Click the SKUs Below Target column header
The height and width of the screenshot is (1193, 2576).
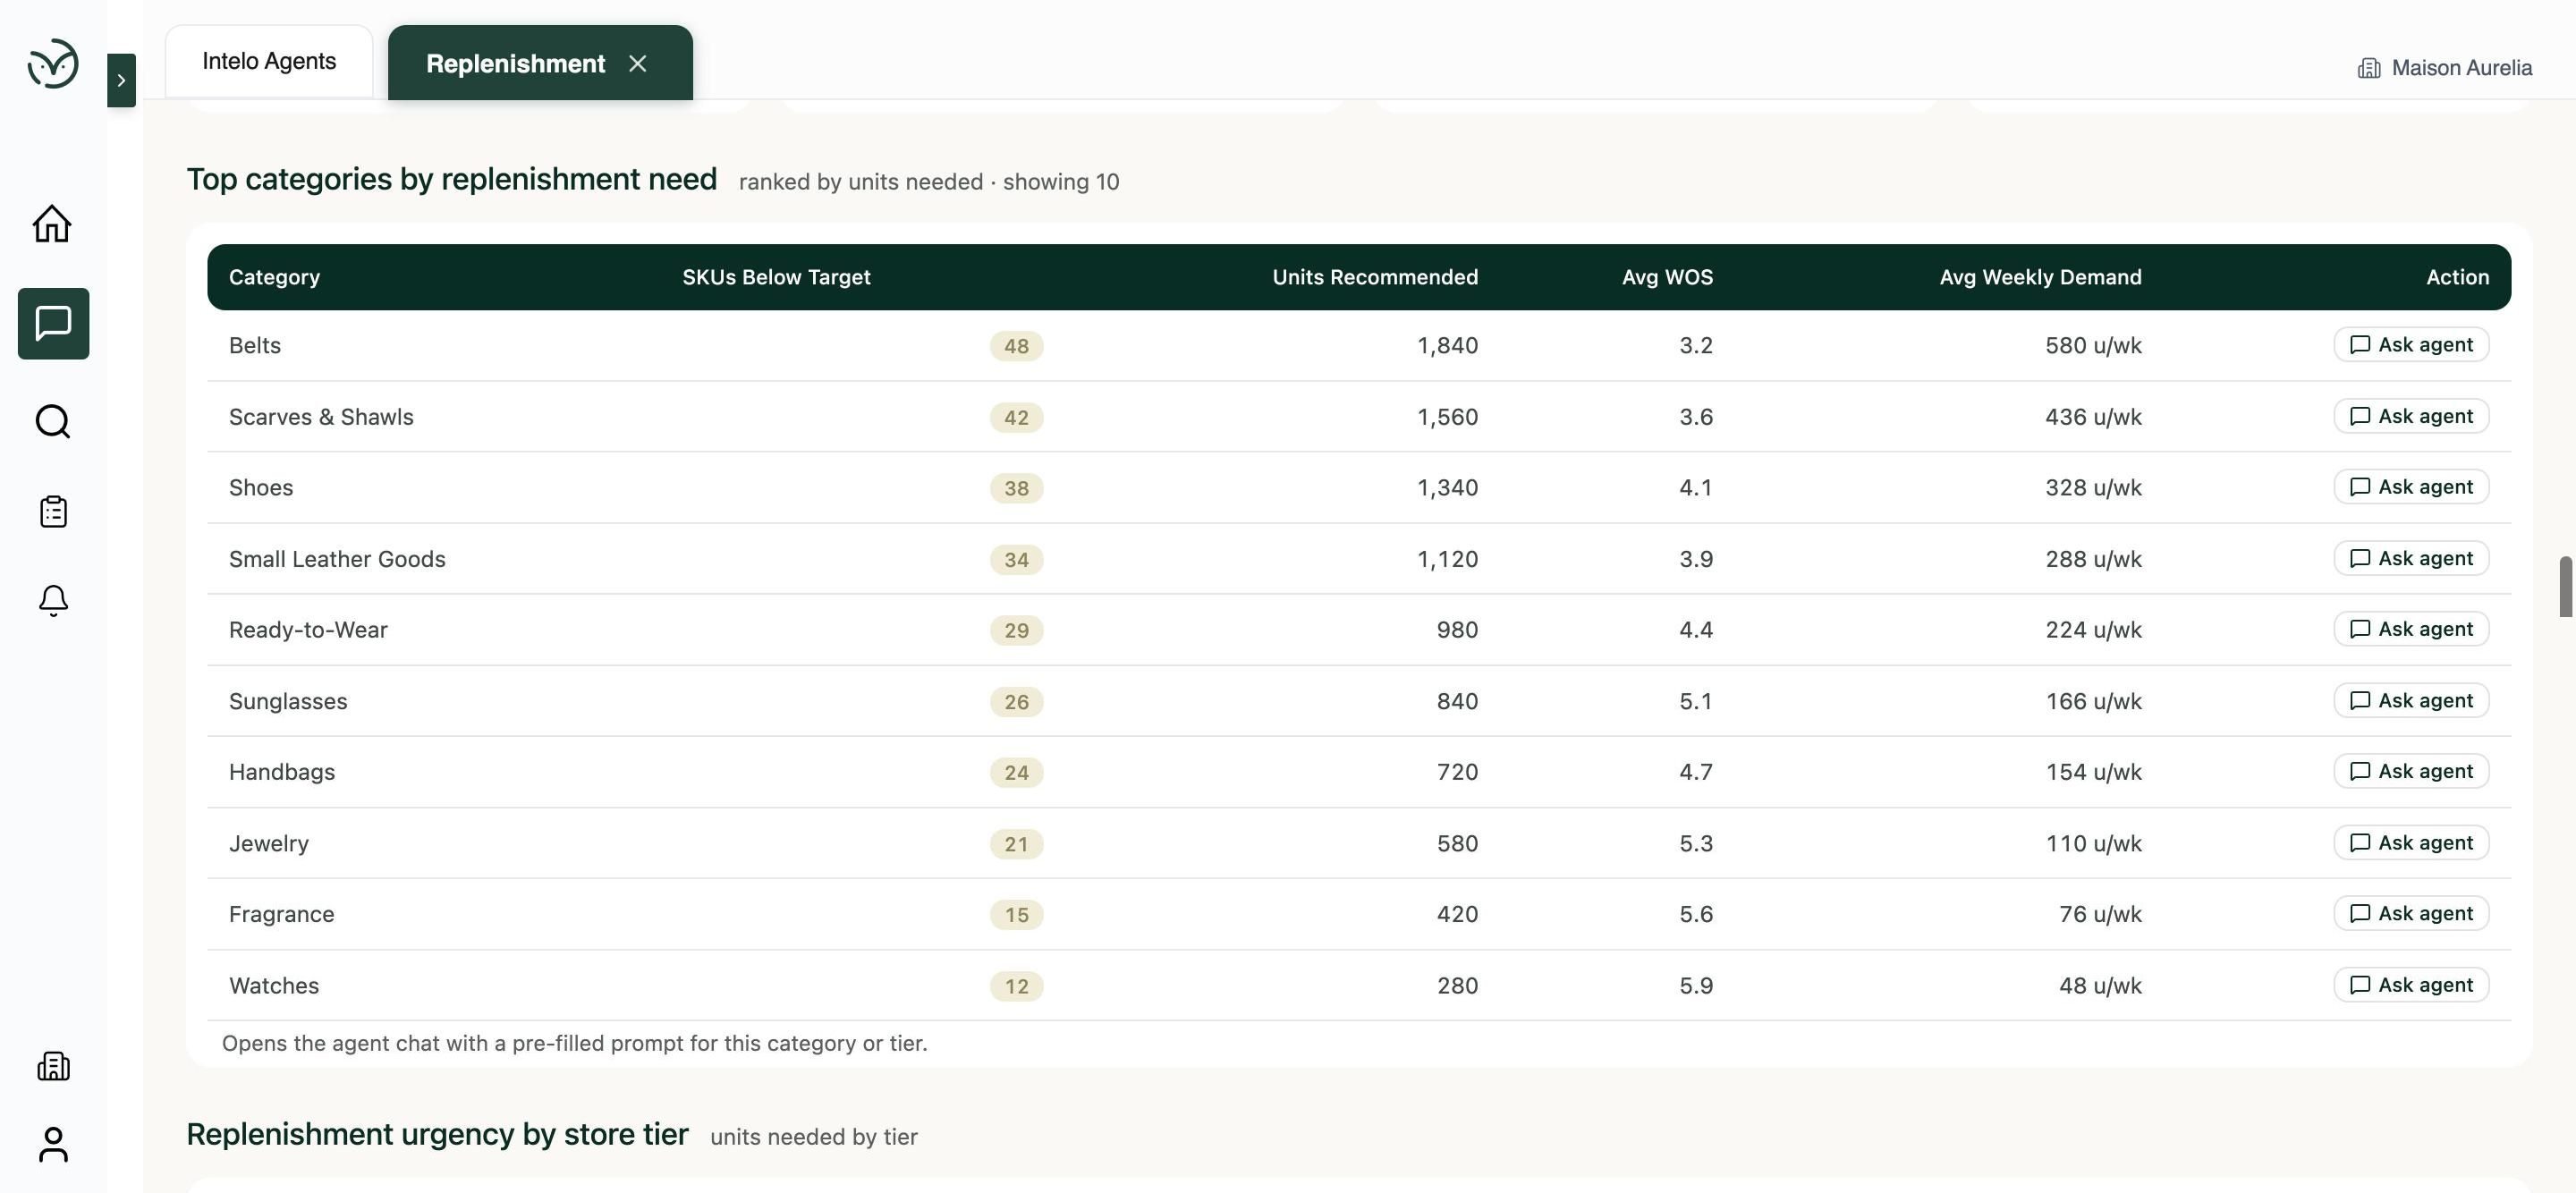(x=776, y=277)
